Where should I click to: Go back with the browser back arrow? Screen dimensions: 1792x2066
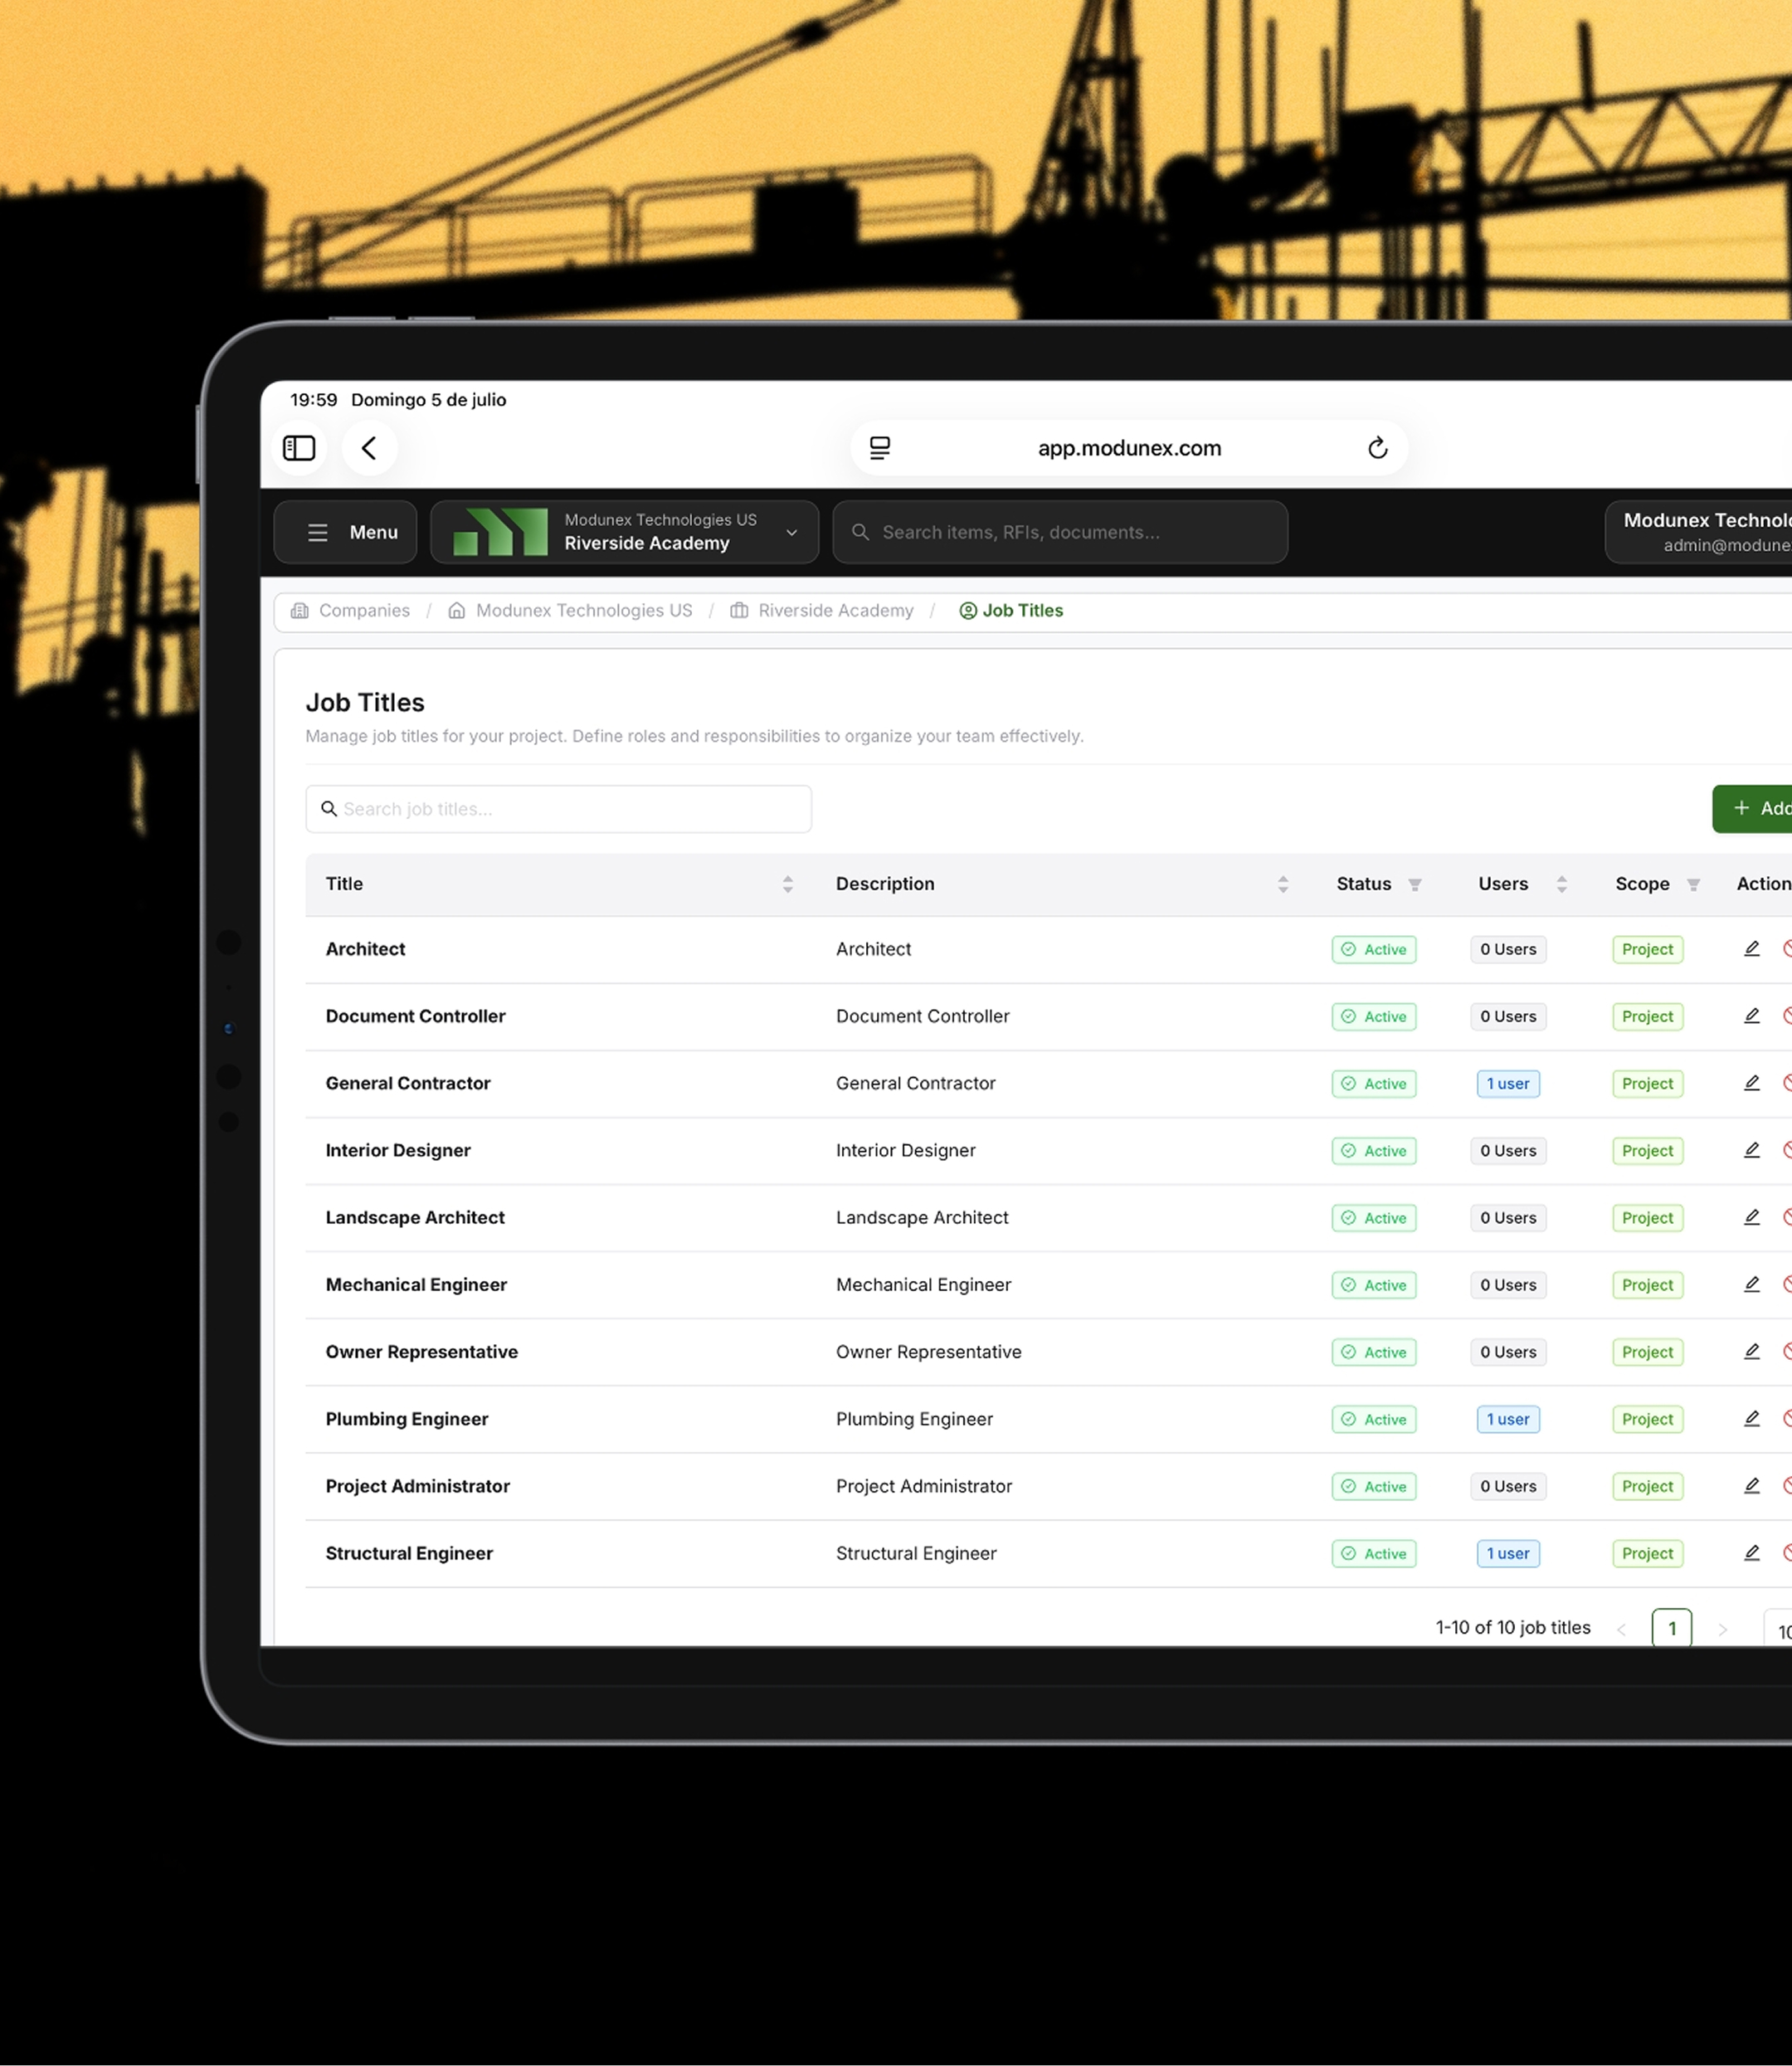pos(369,448)
